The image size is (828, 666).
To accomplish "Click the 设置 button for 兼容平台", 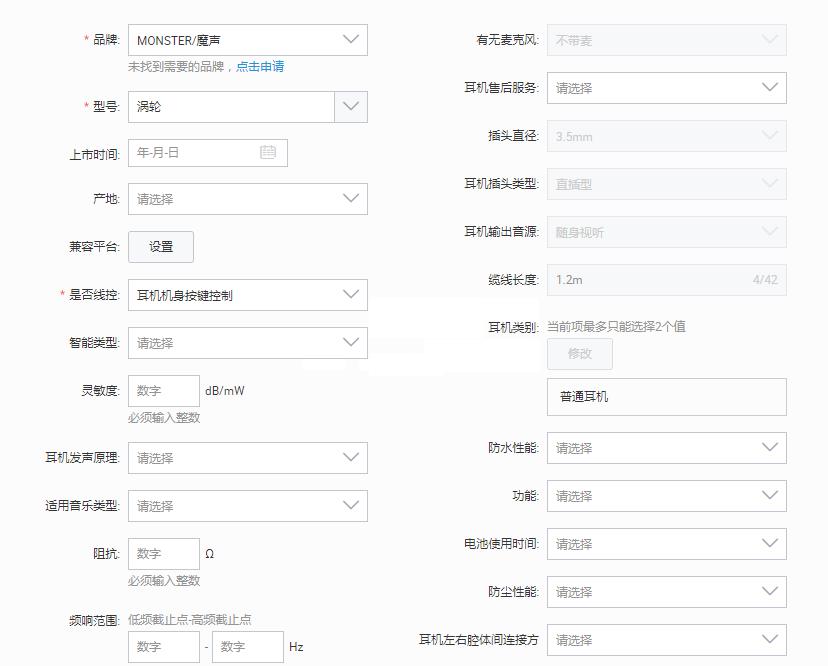I will tap(160, 246).
